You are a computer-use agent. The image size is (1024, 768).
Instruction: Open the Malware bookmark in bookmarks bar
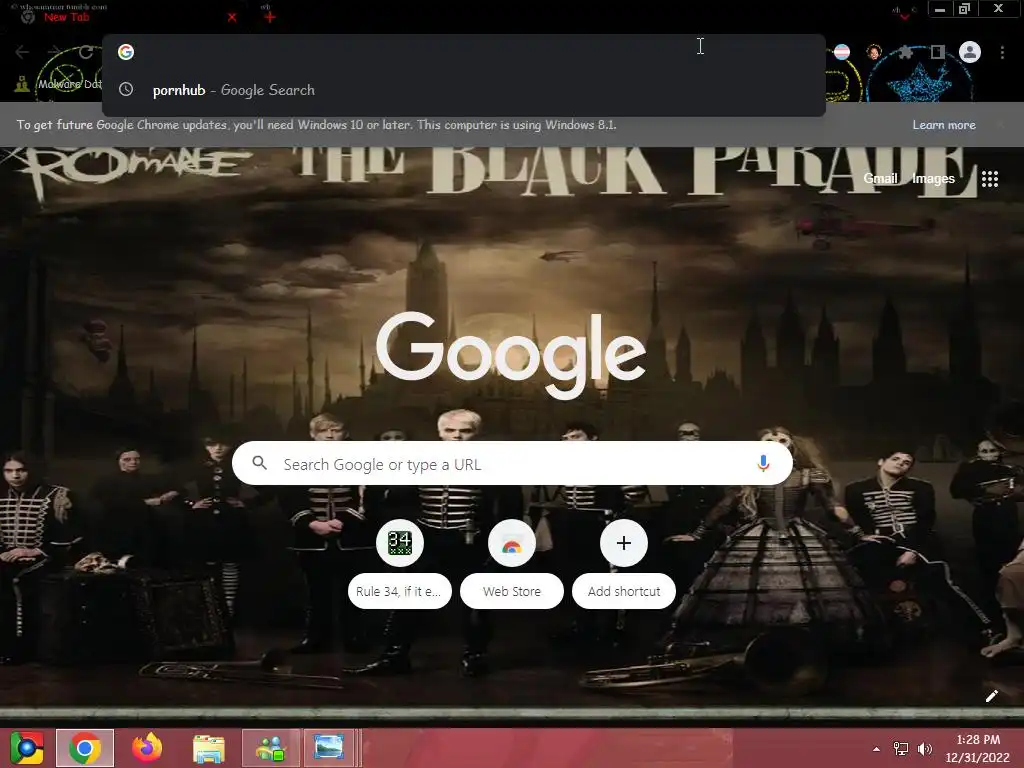coord(59,84)
